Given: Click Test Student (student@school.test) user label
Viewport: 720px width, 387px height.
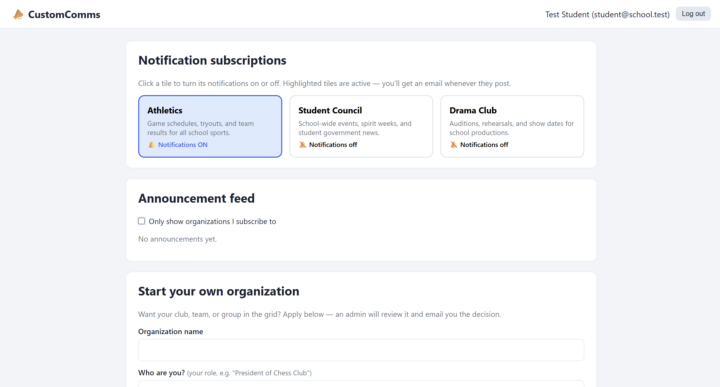Looking at the screenshot, I should [x=607, y=15].
